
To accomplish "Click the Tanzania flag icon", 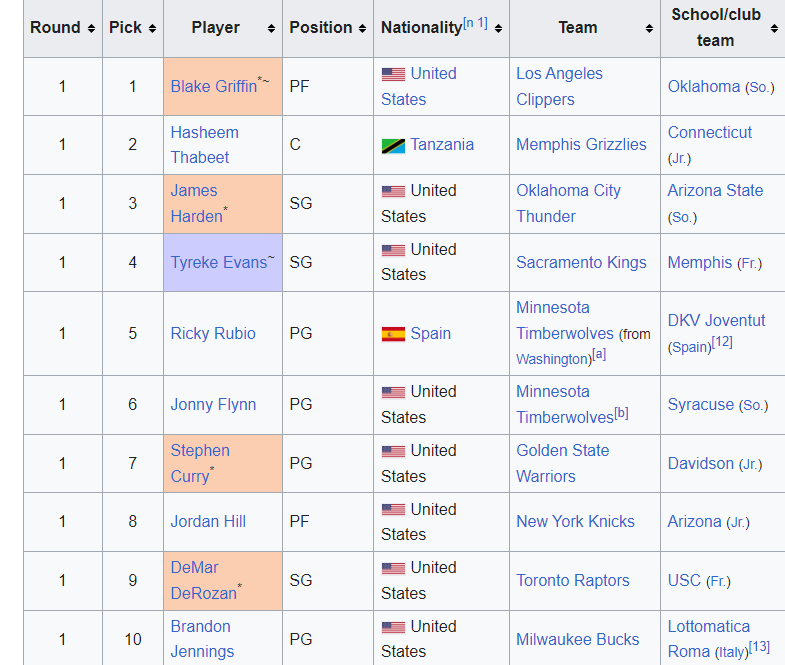I will pos(393,146).
